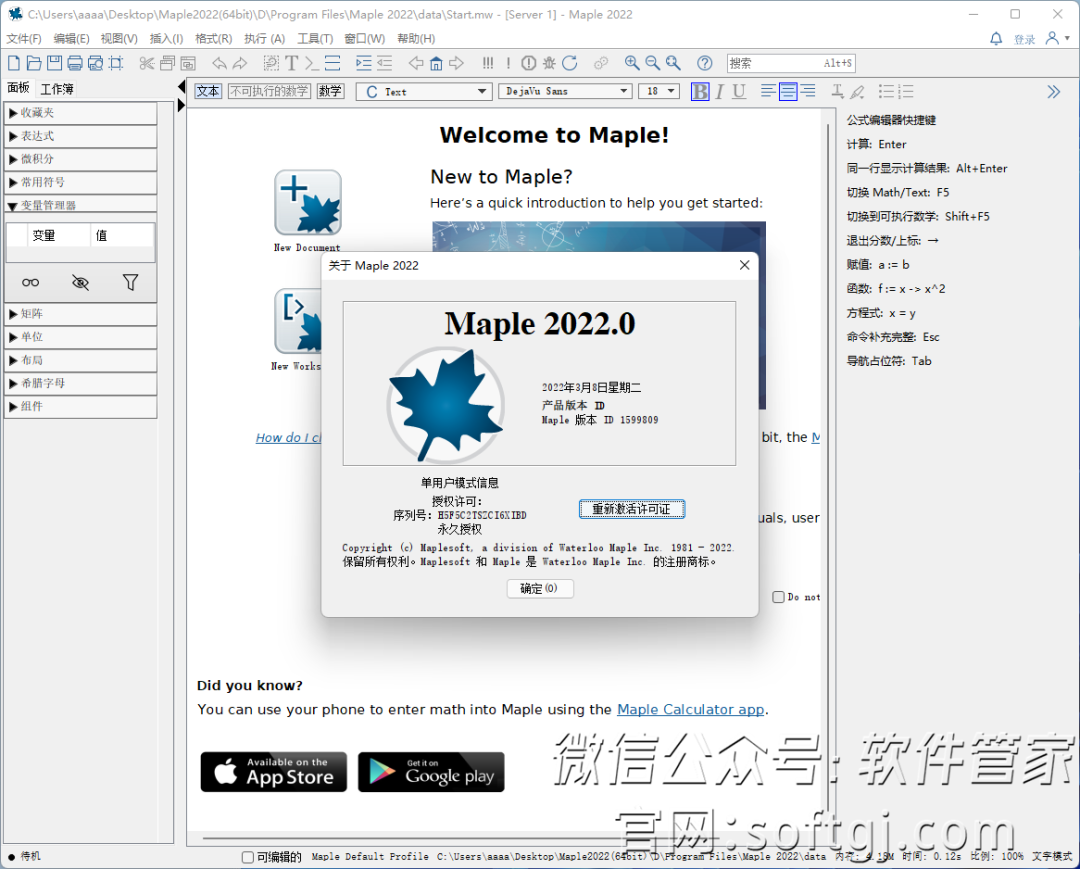Align text to the right
Screen dimensions: 1080x869
(808, 92)
